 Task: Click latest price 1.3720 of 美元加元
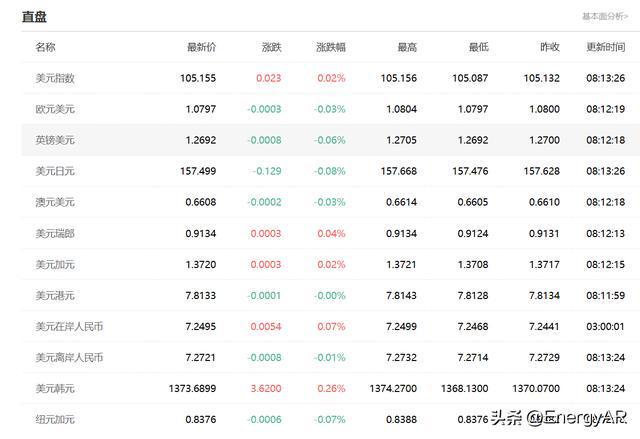(x=201, y=264)
